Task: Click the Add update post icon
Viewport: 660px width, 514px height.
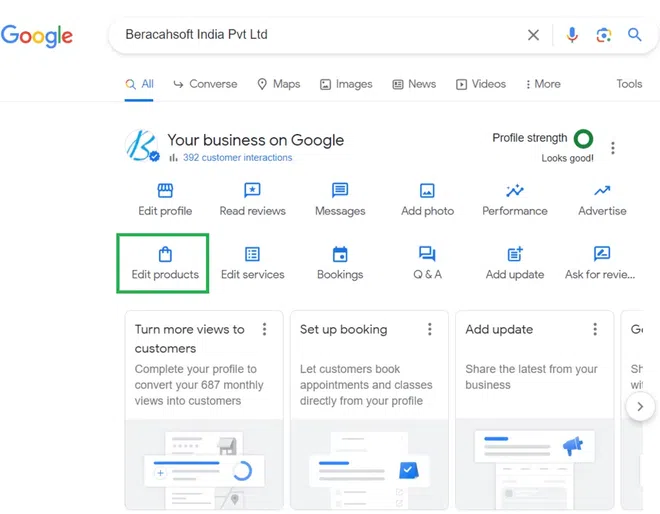Action: [x=515, y=254]
